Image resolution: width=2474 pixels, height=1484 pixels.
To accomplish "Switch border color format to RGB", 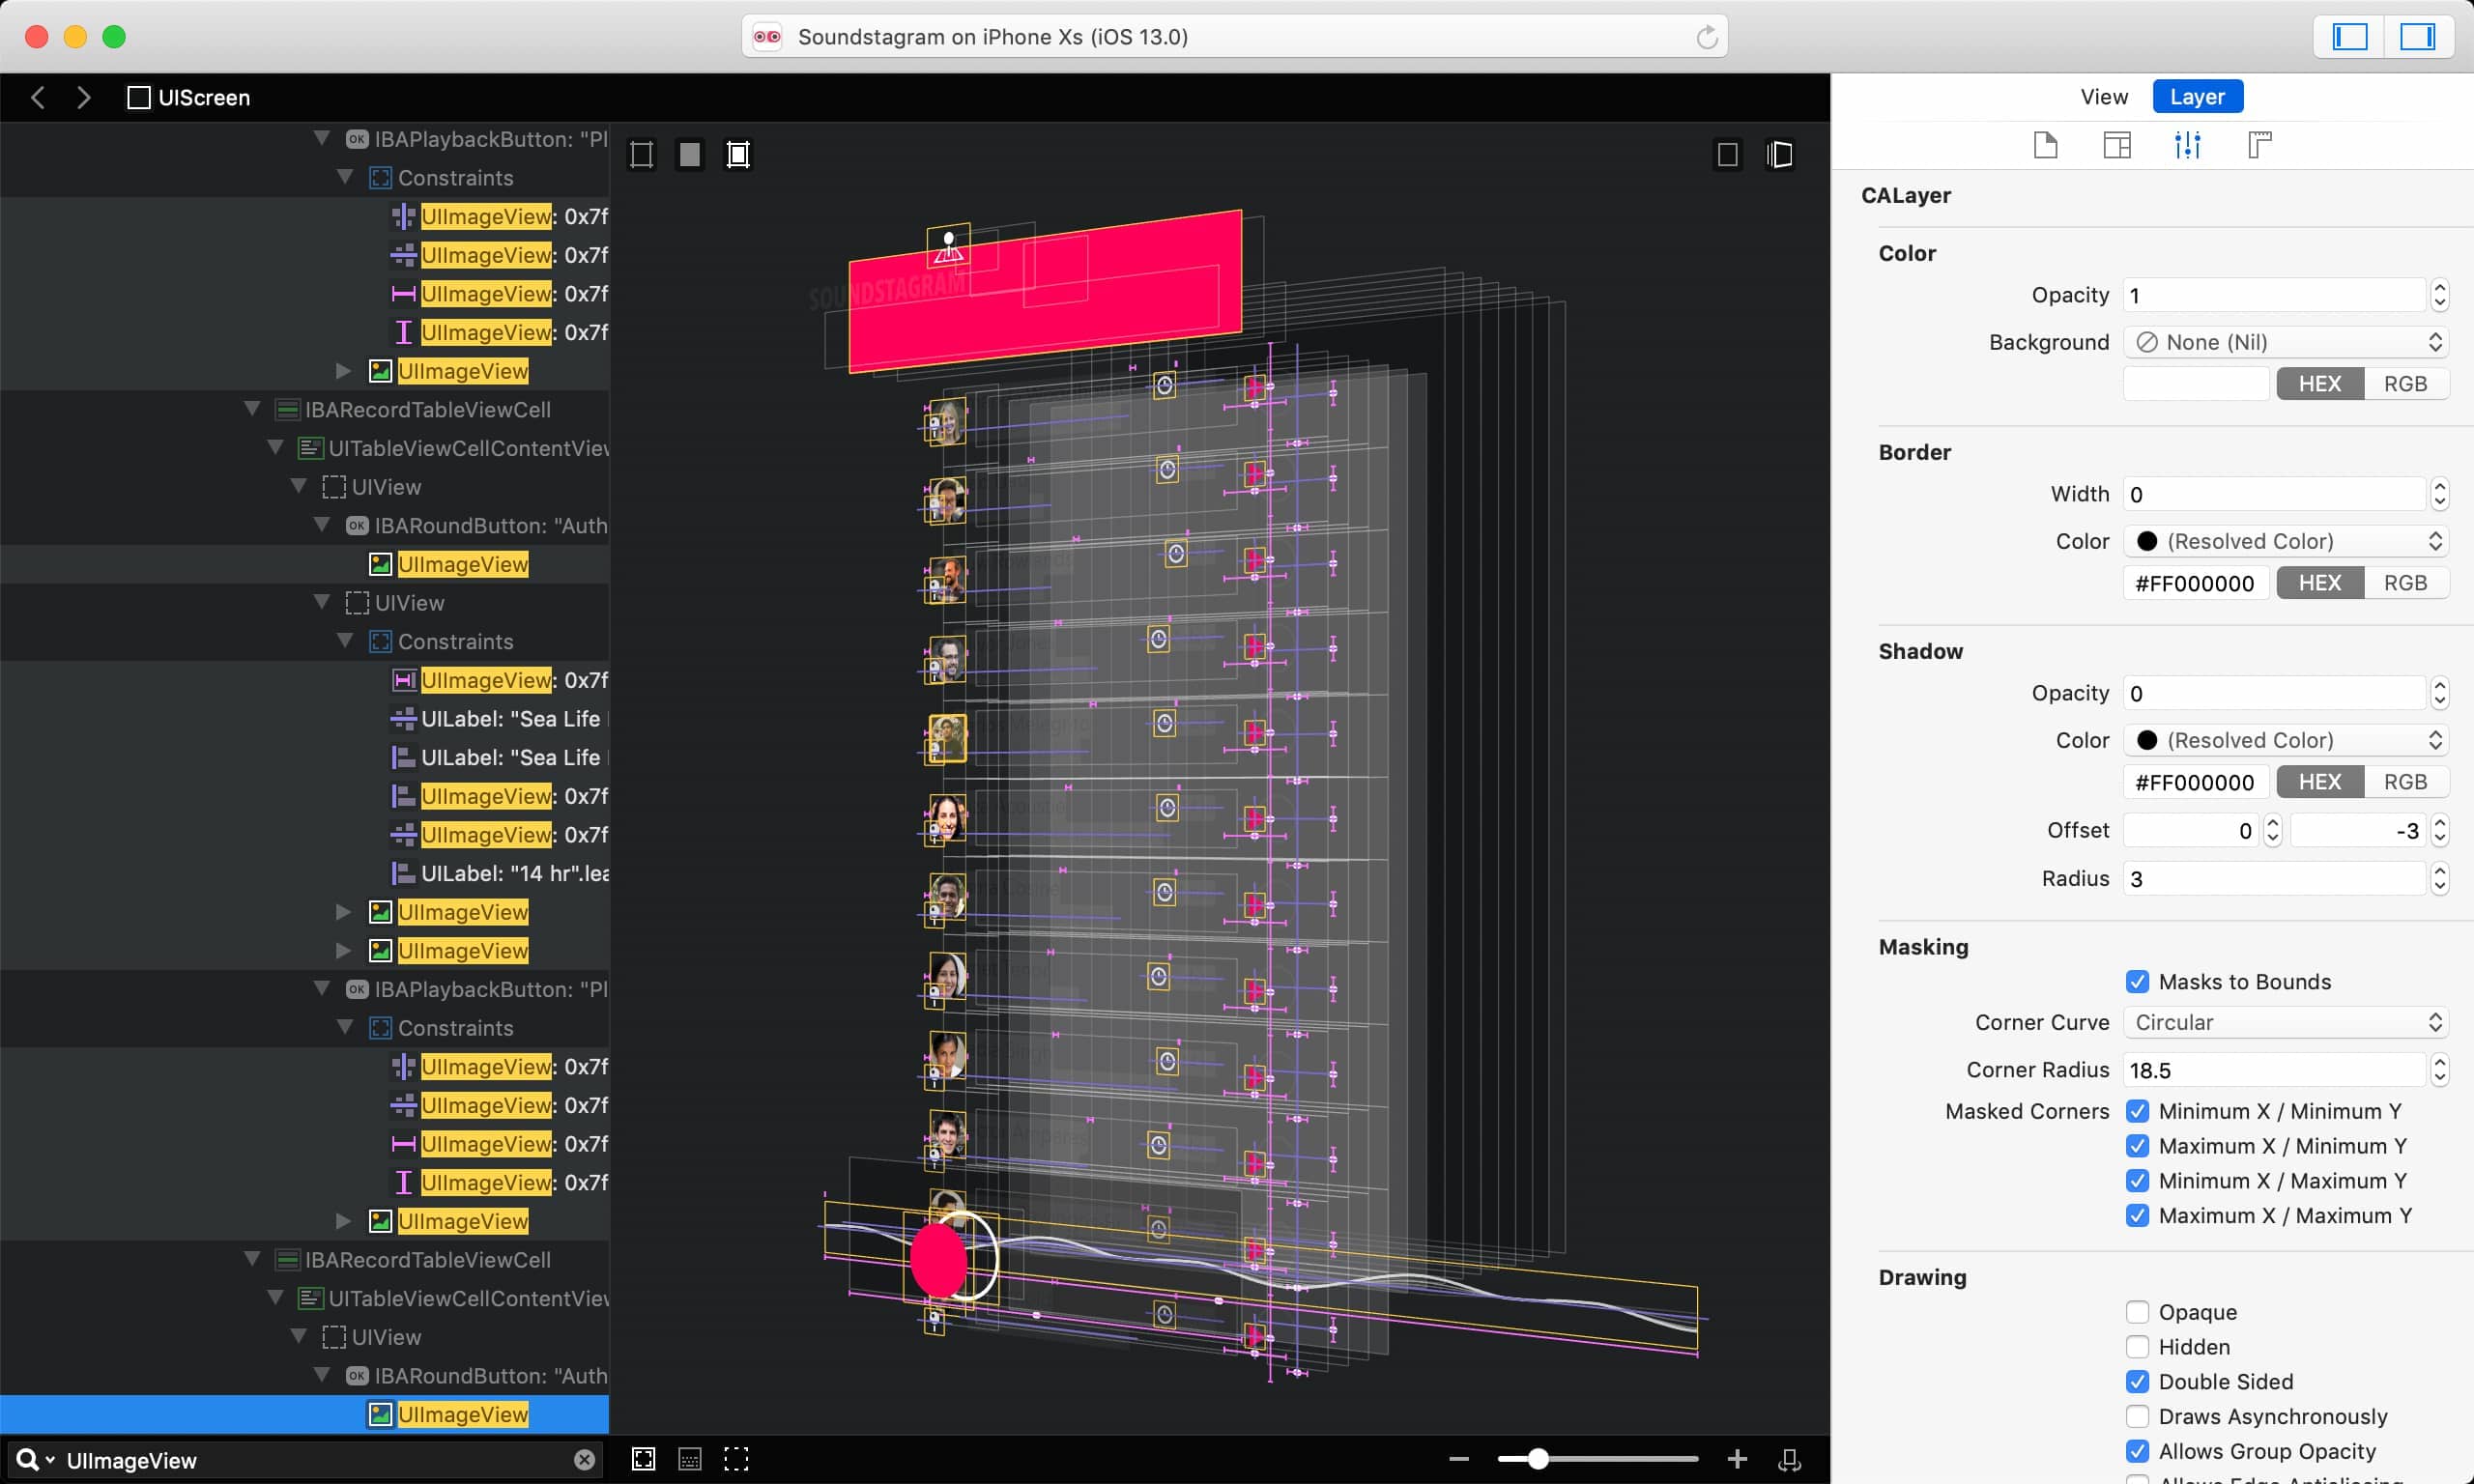I will click(2404, 583).
